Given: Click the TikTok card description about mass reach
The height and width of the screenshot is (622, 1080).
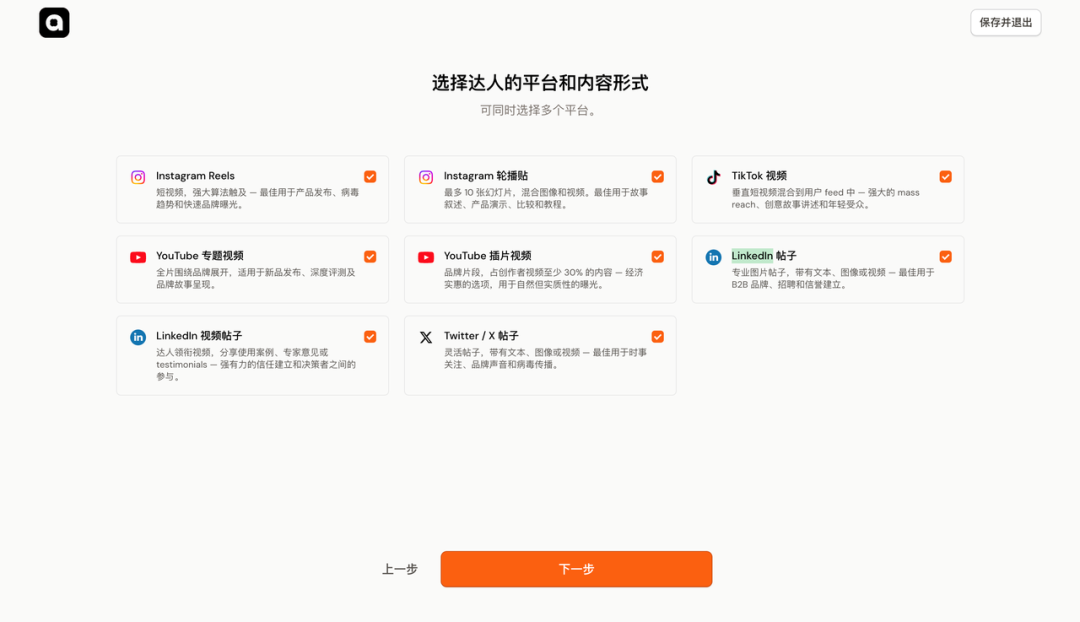Looking at the screenshot, I should tap(826, 198).
